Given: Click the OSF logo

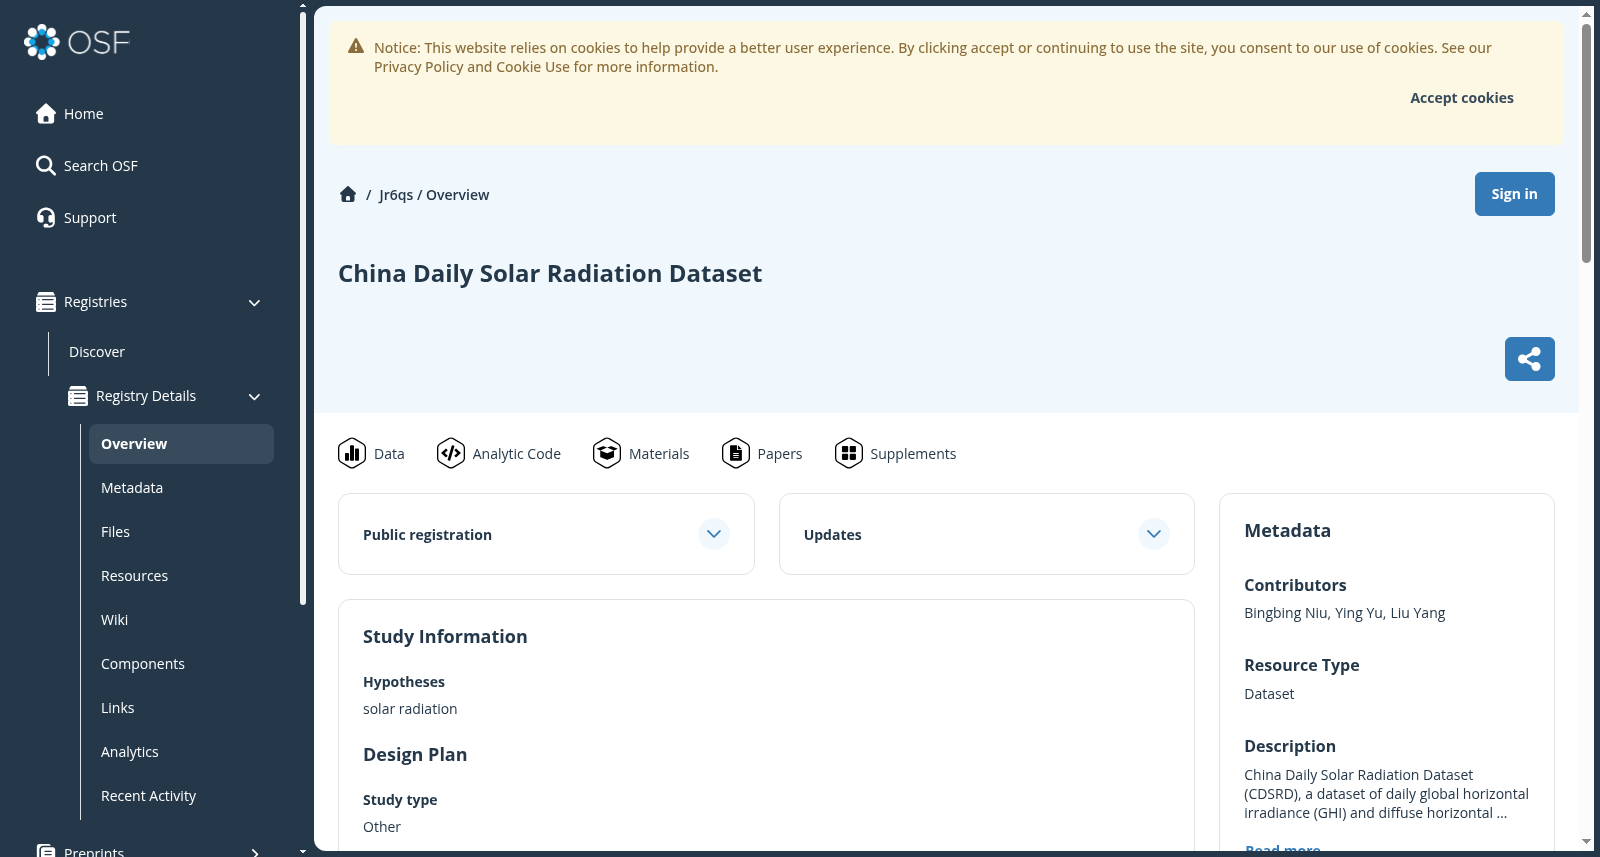Looking at the screenshot, I should point(77,42).
